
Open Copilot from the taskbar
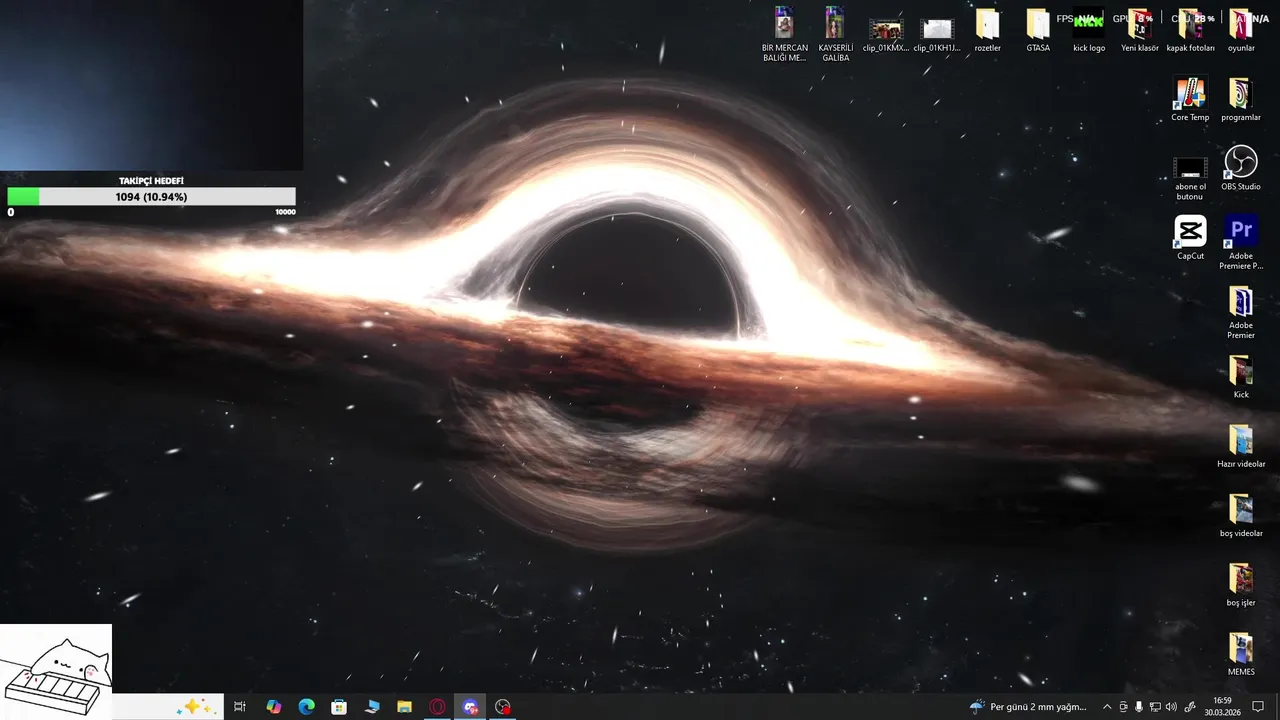point(273,707)
